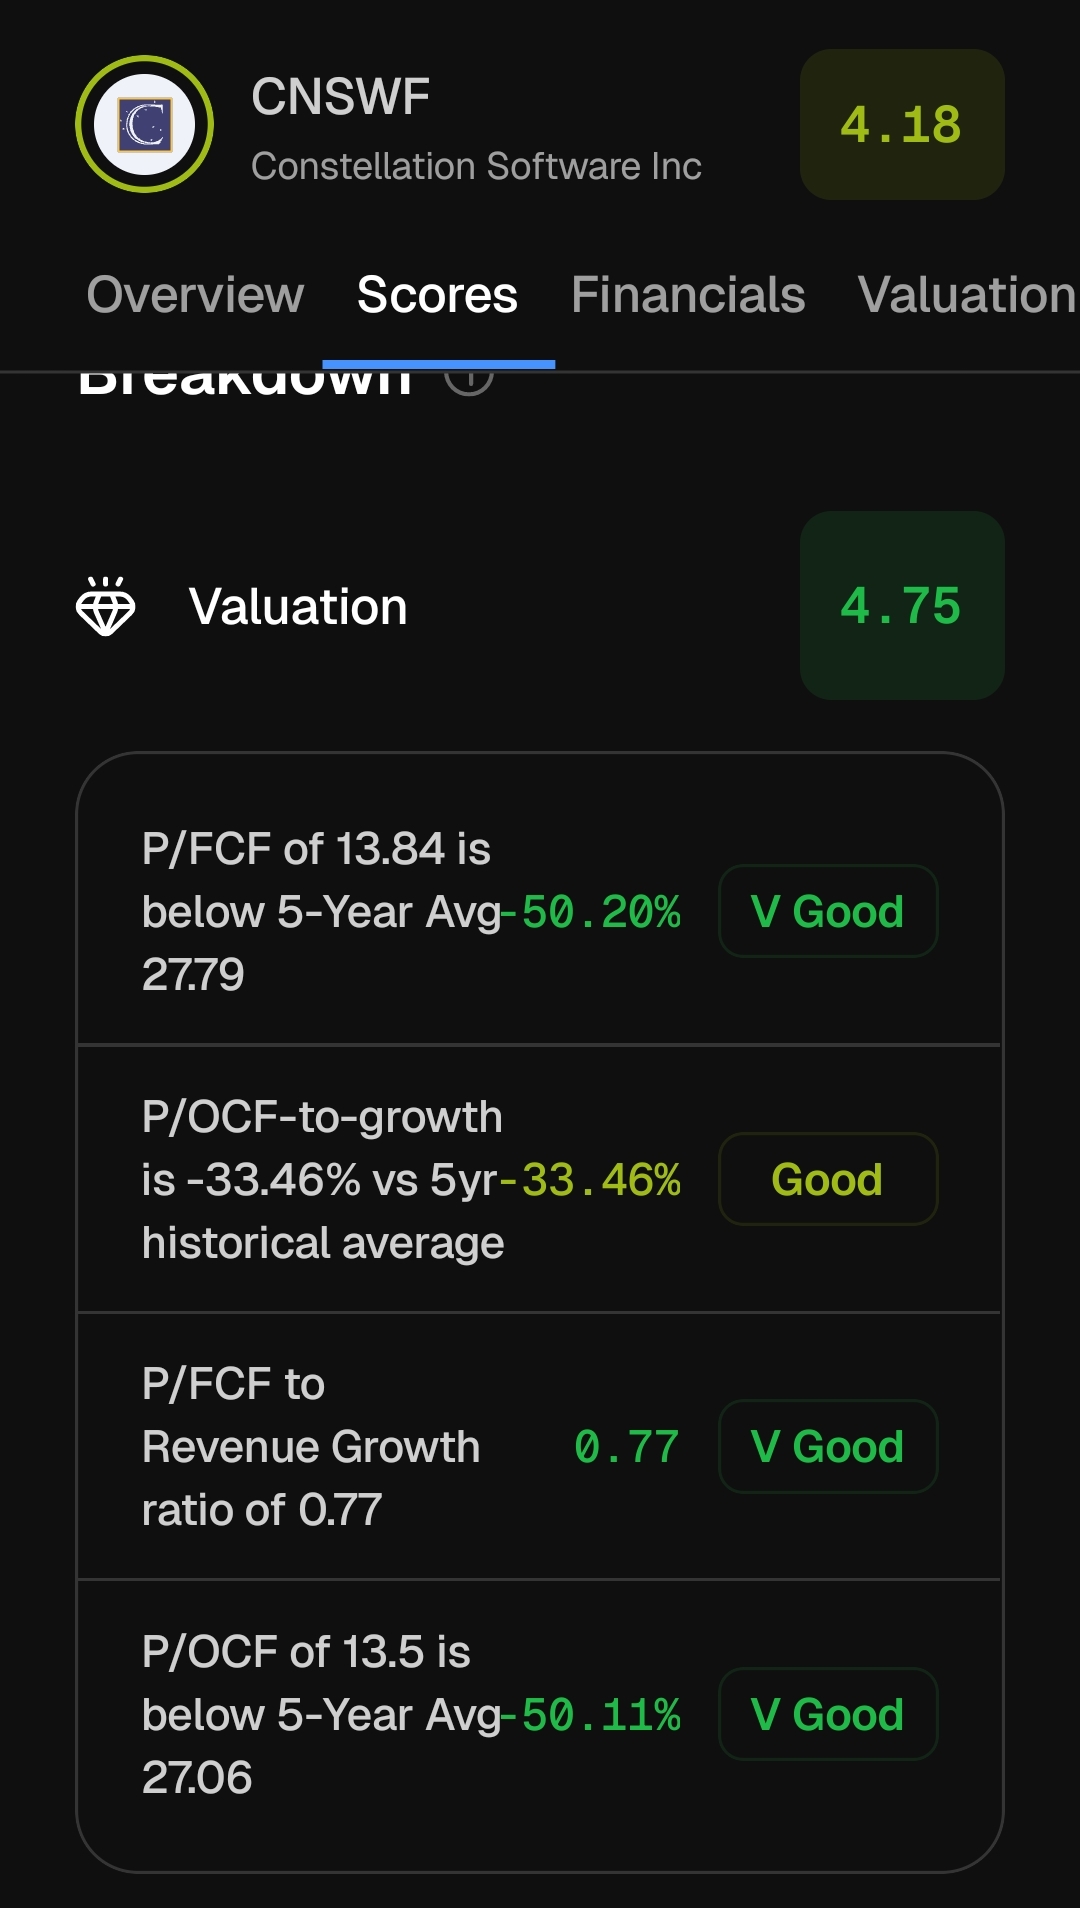
Task: Select the -50.11% P/OCF value
Action: tap(590, 1715)
